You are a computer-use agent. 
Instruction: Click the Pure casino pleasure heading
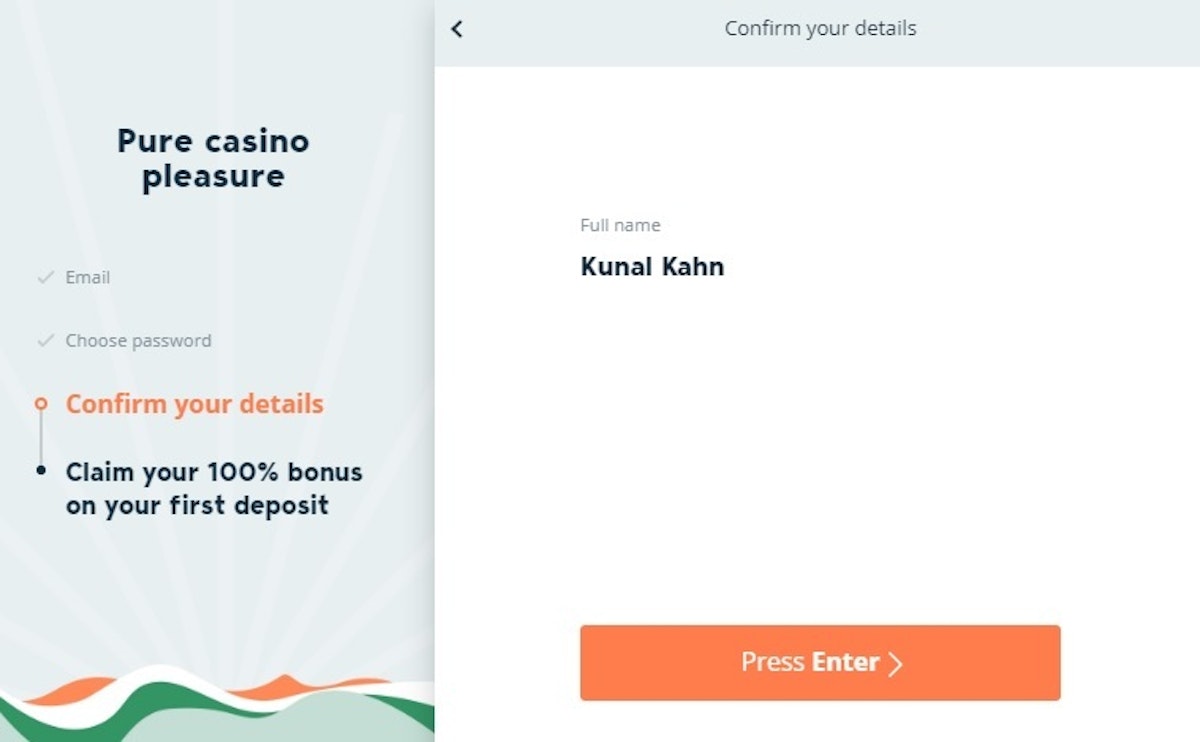point(213,158)
